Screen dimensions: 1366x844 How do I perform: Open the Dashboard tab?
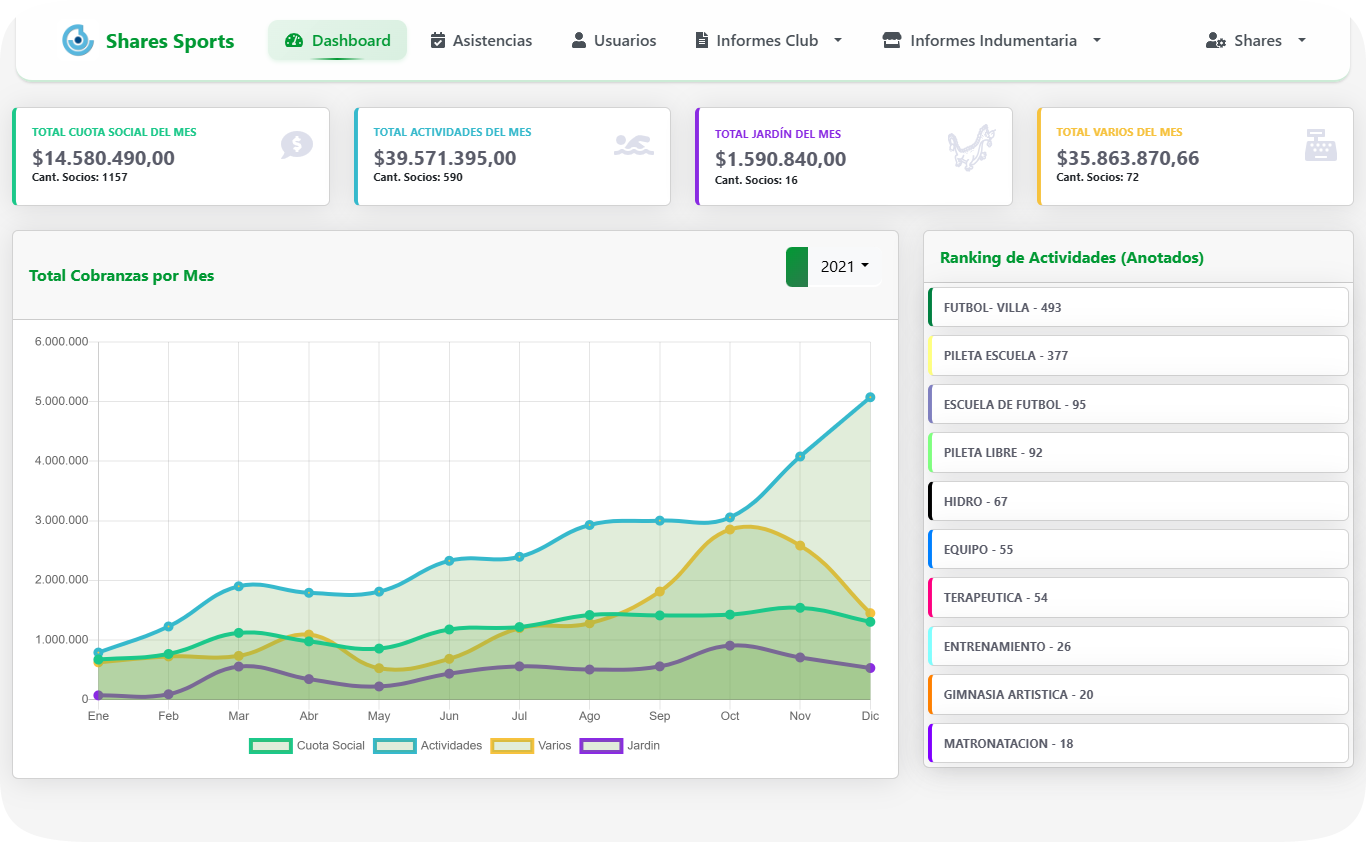tap(337, 41)
